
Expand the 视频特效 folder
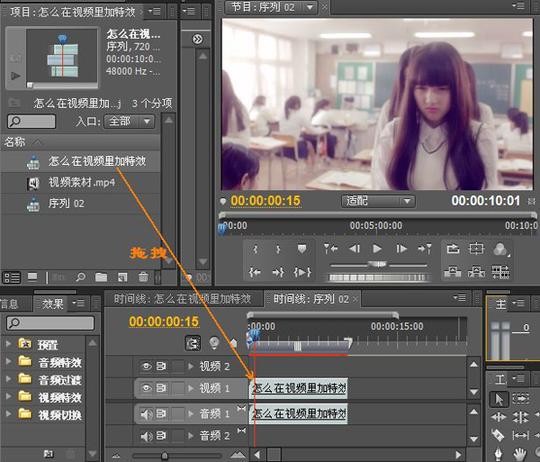click(x=9, y=396)
